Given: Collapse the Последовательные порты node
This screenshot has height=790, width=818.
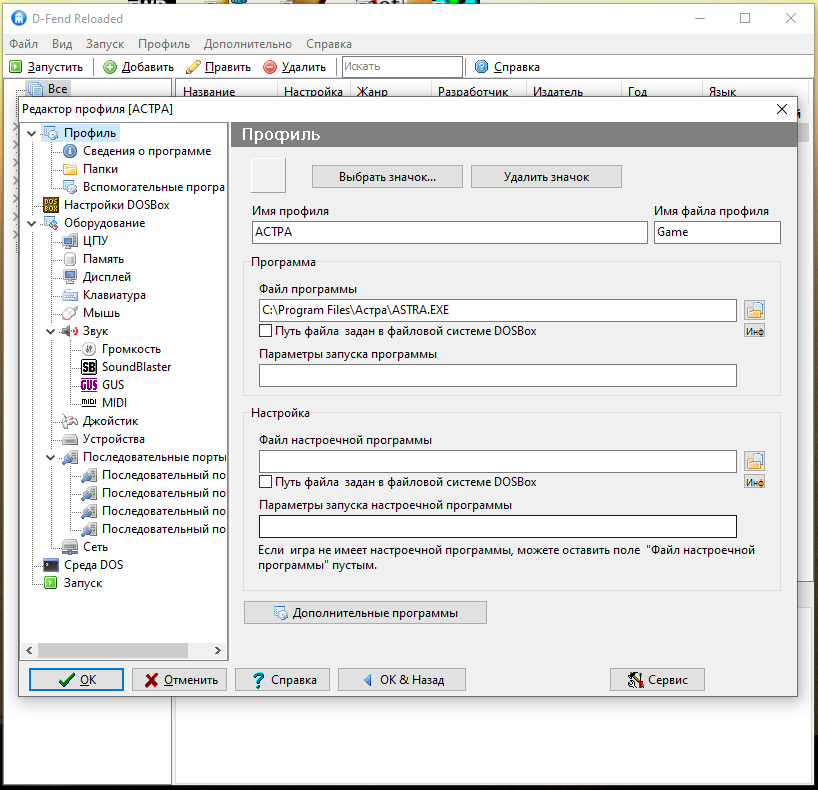Looking at the screenshot, I should (51, 457).
